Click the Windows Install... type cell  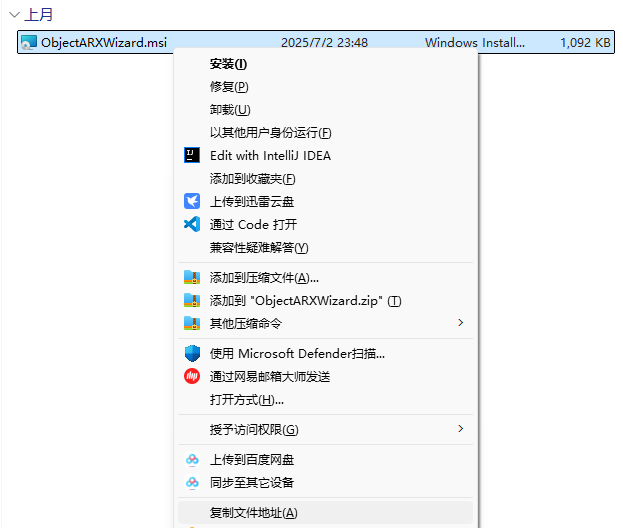[x=474, y=43]
